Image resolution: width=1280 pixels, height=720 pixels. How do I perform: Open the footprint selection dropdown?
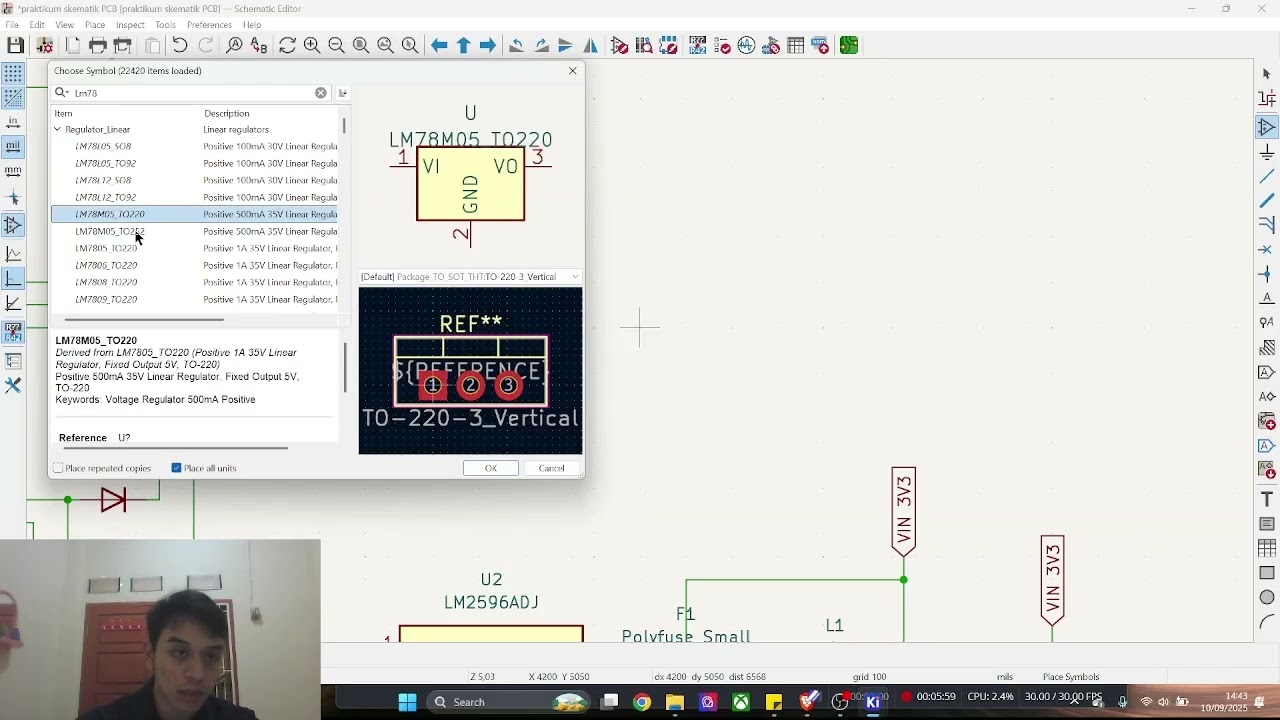point(471,277)
